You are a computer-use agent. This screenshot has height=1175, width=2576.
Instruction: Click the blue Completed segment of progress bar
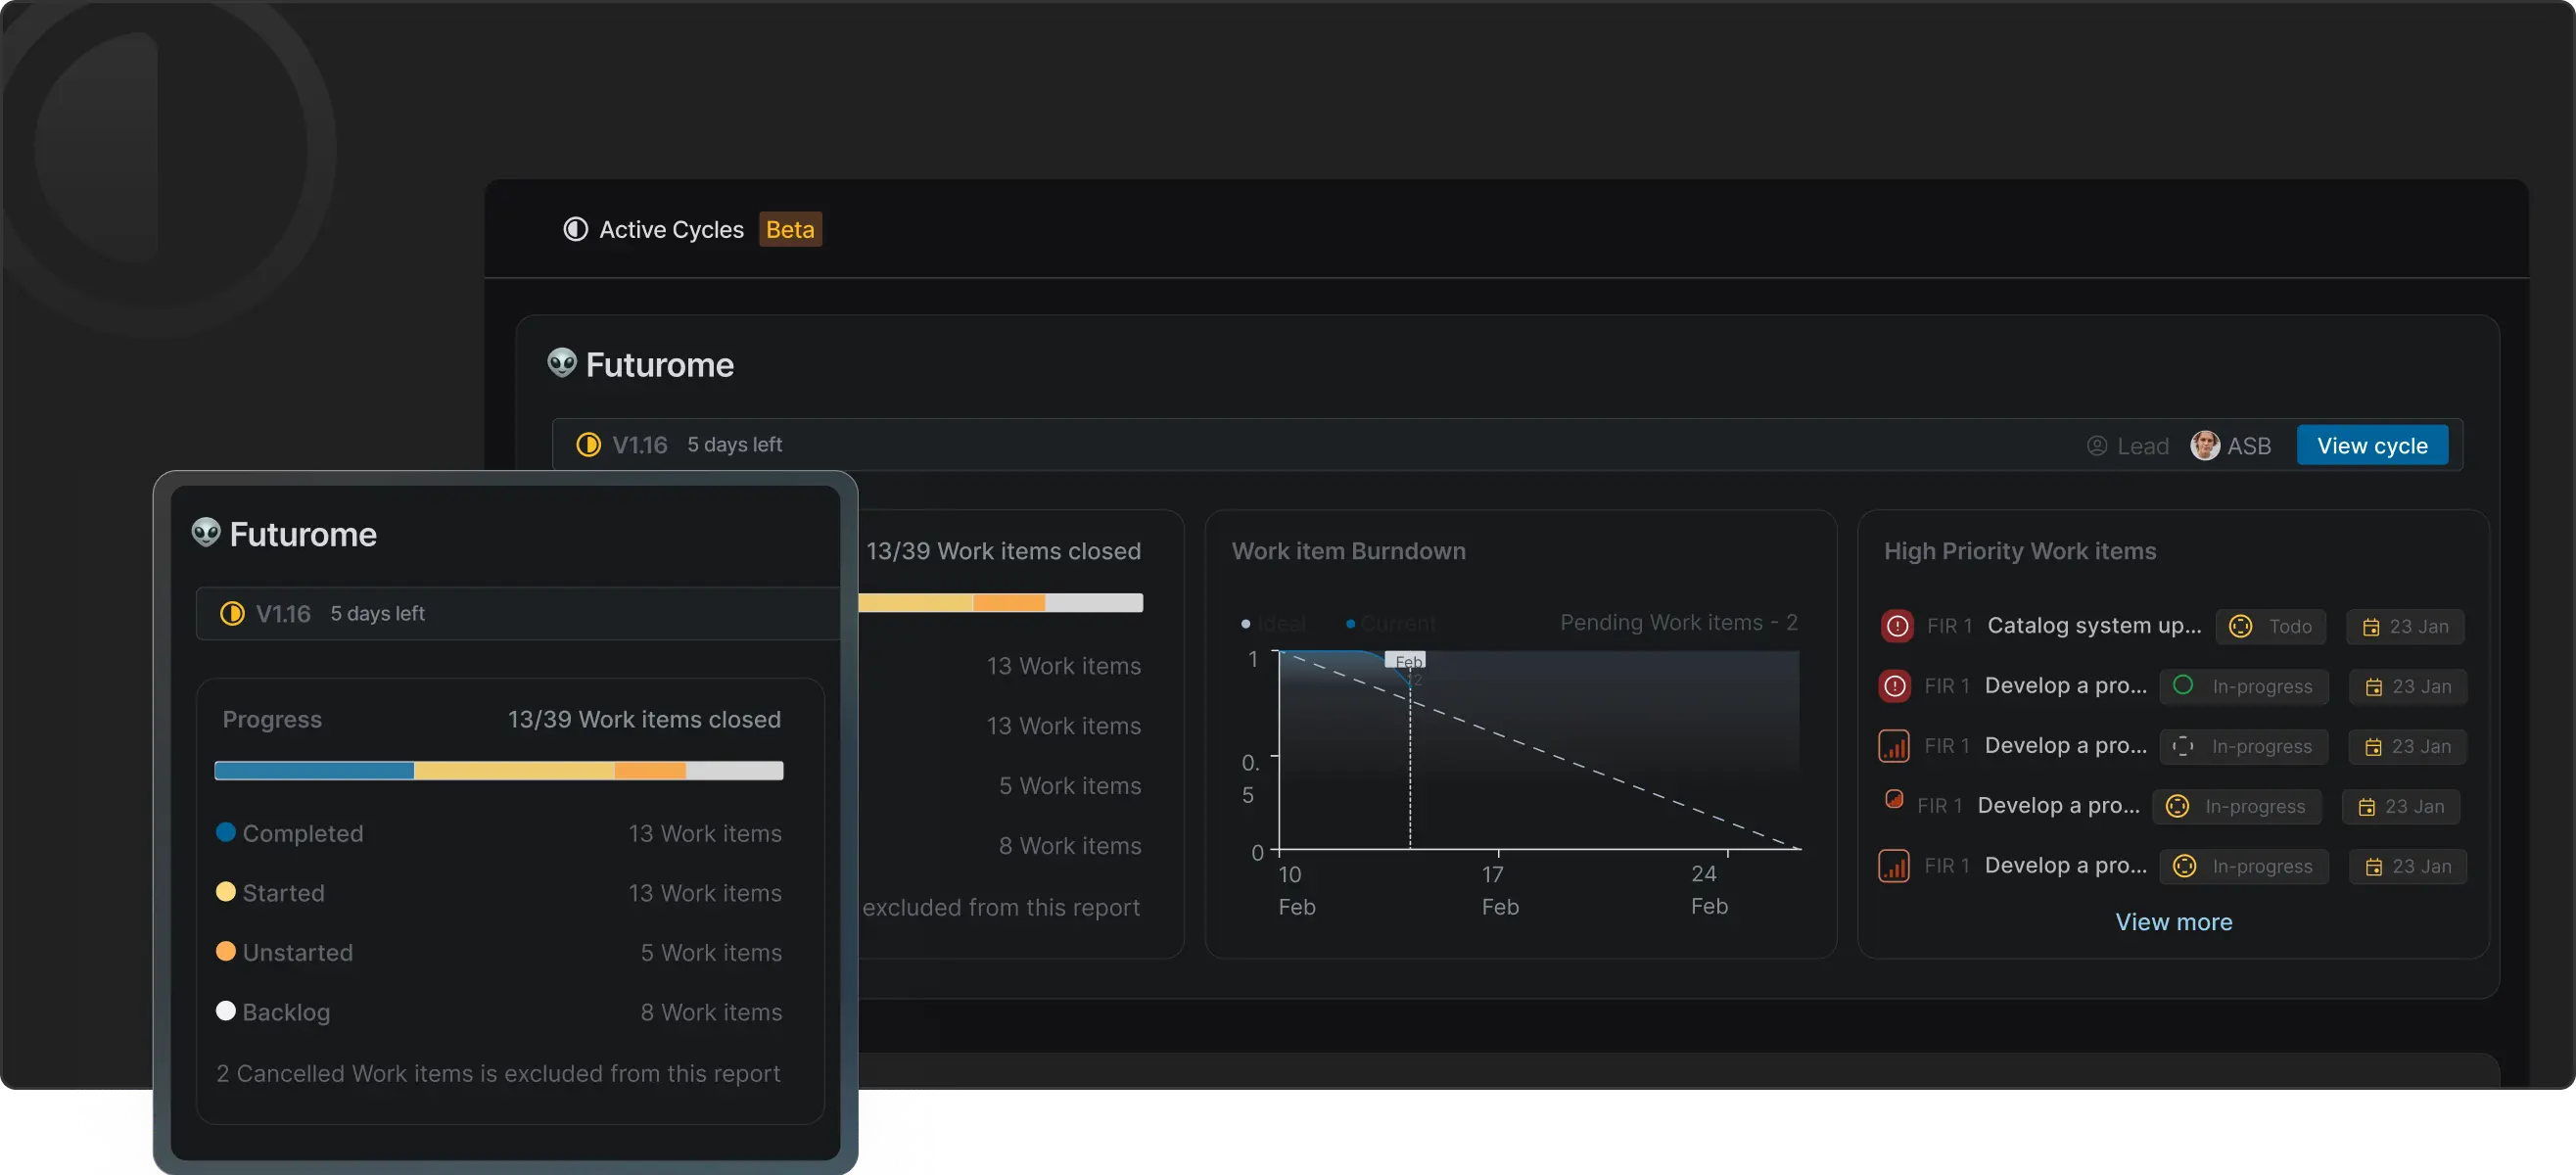pos(313,771)
